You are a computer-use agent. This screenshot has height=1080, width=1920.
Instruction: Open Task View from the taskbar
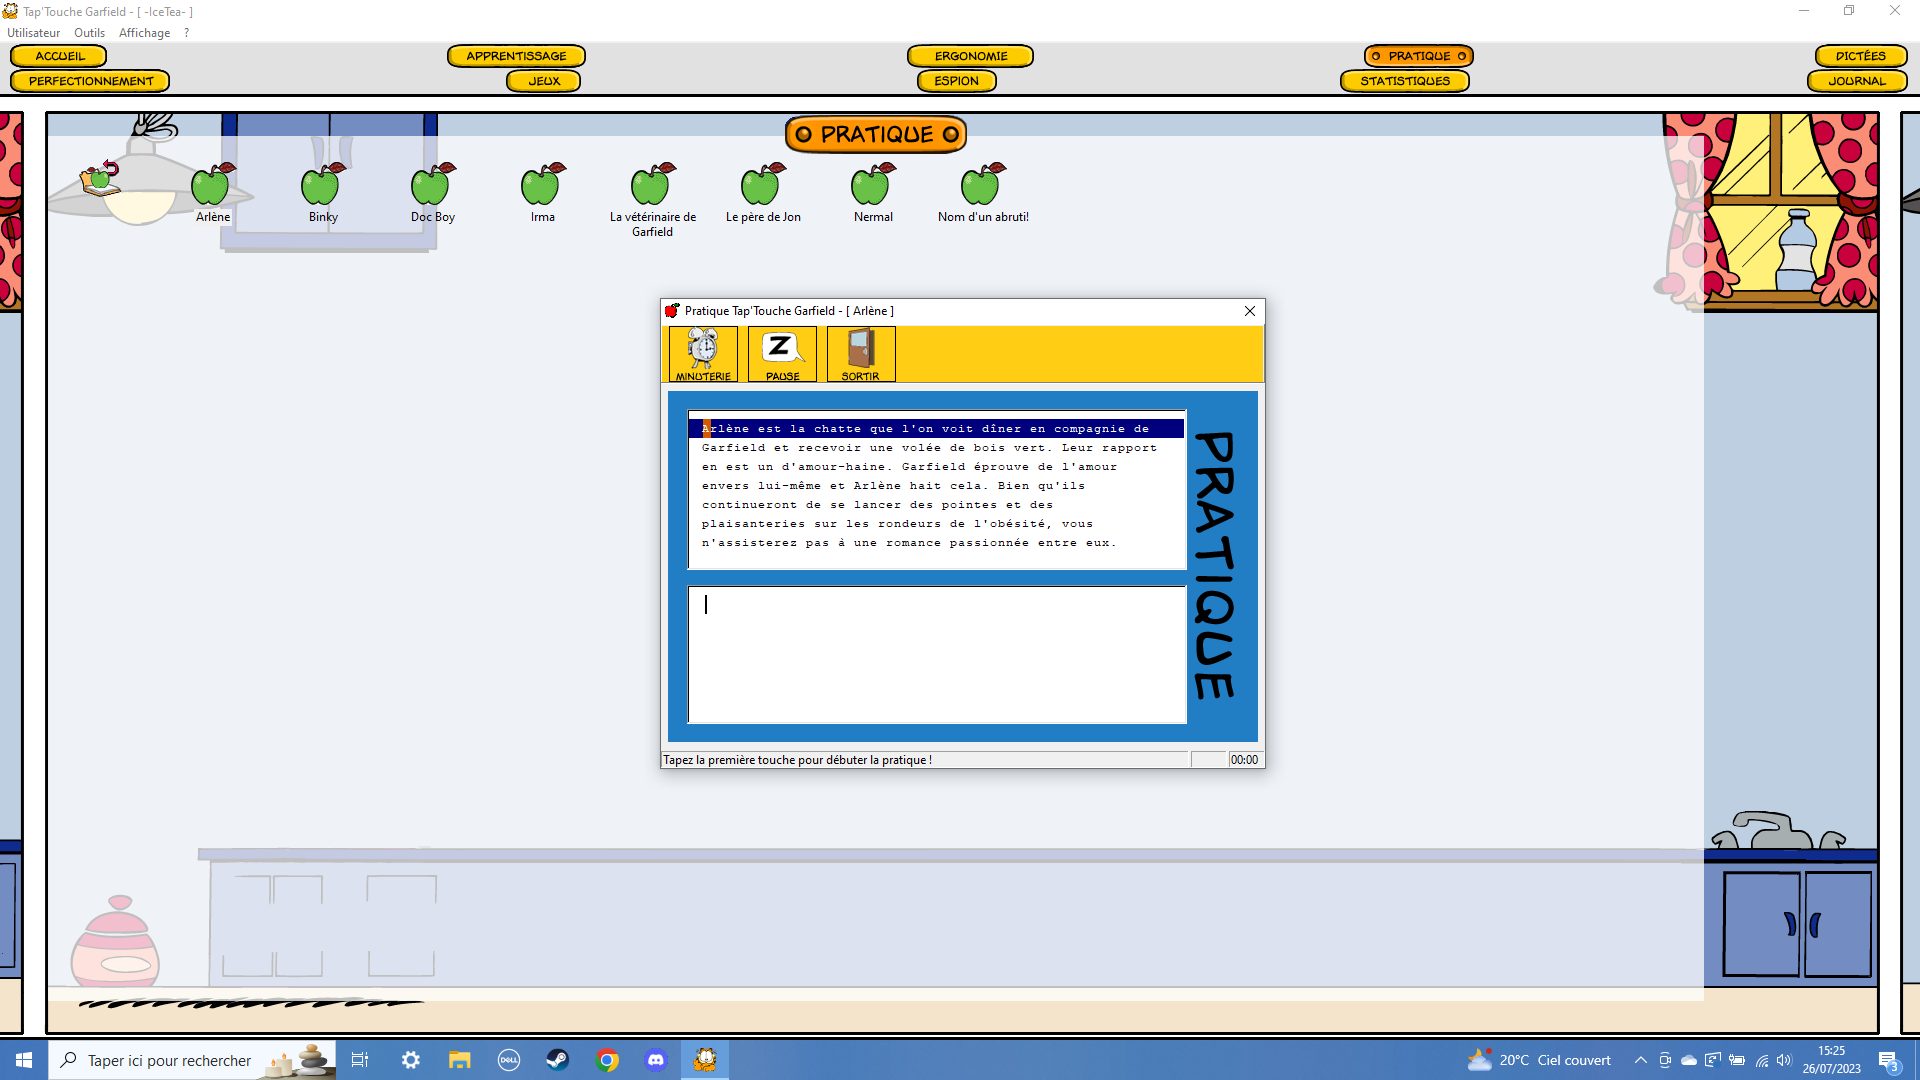[360, 1060]
